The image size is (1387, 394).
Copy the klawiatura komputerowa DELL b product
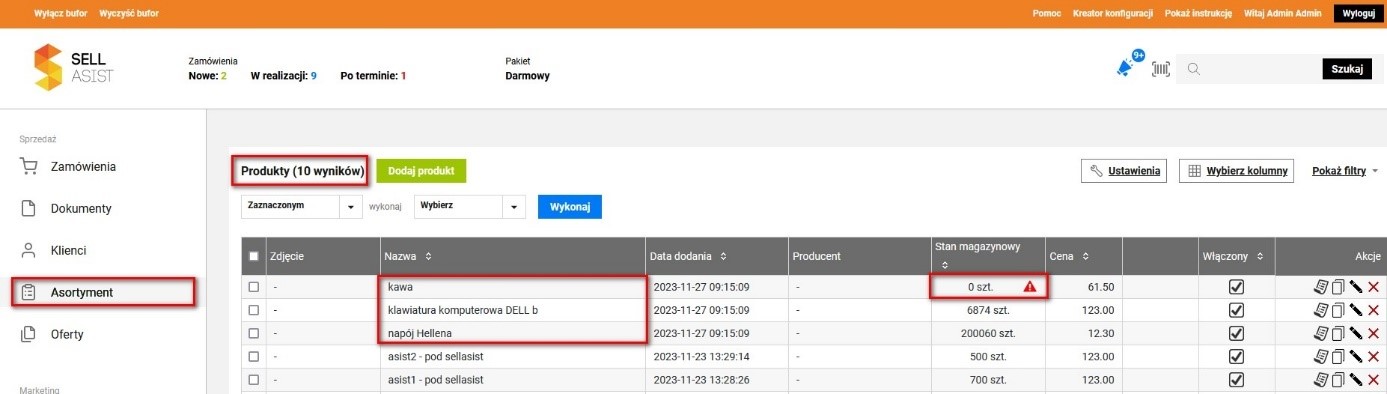tap(1338, 310)
